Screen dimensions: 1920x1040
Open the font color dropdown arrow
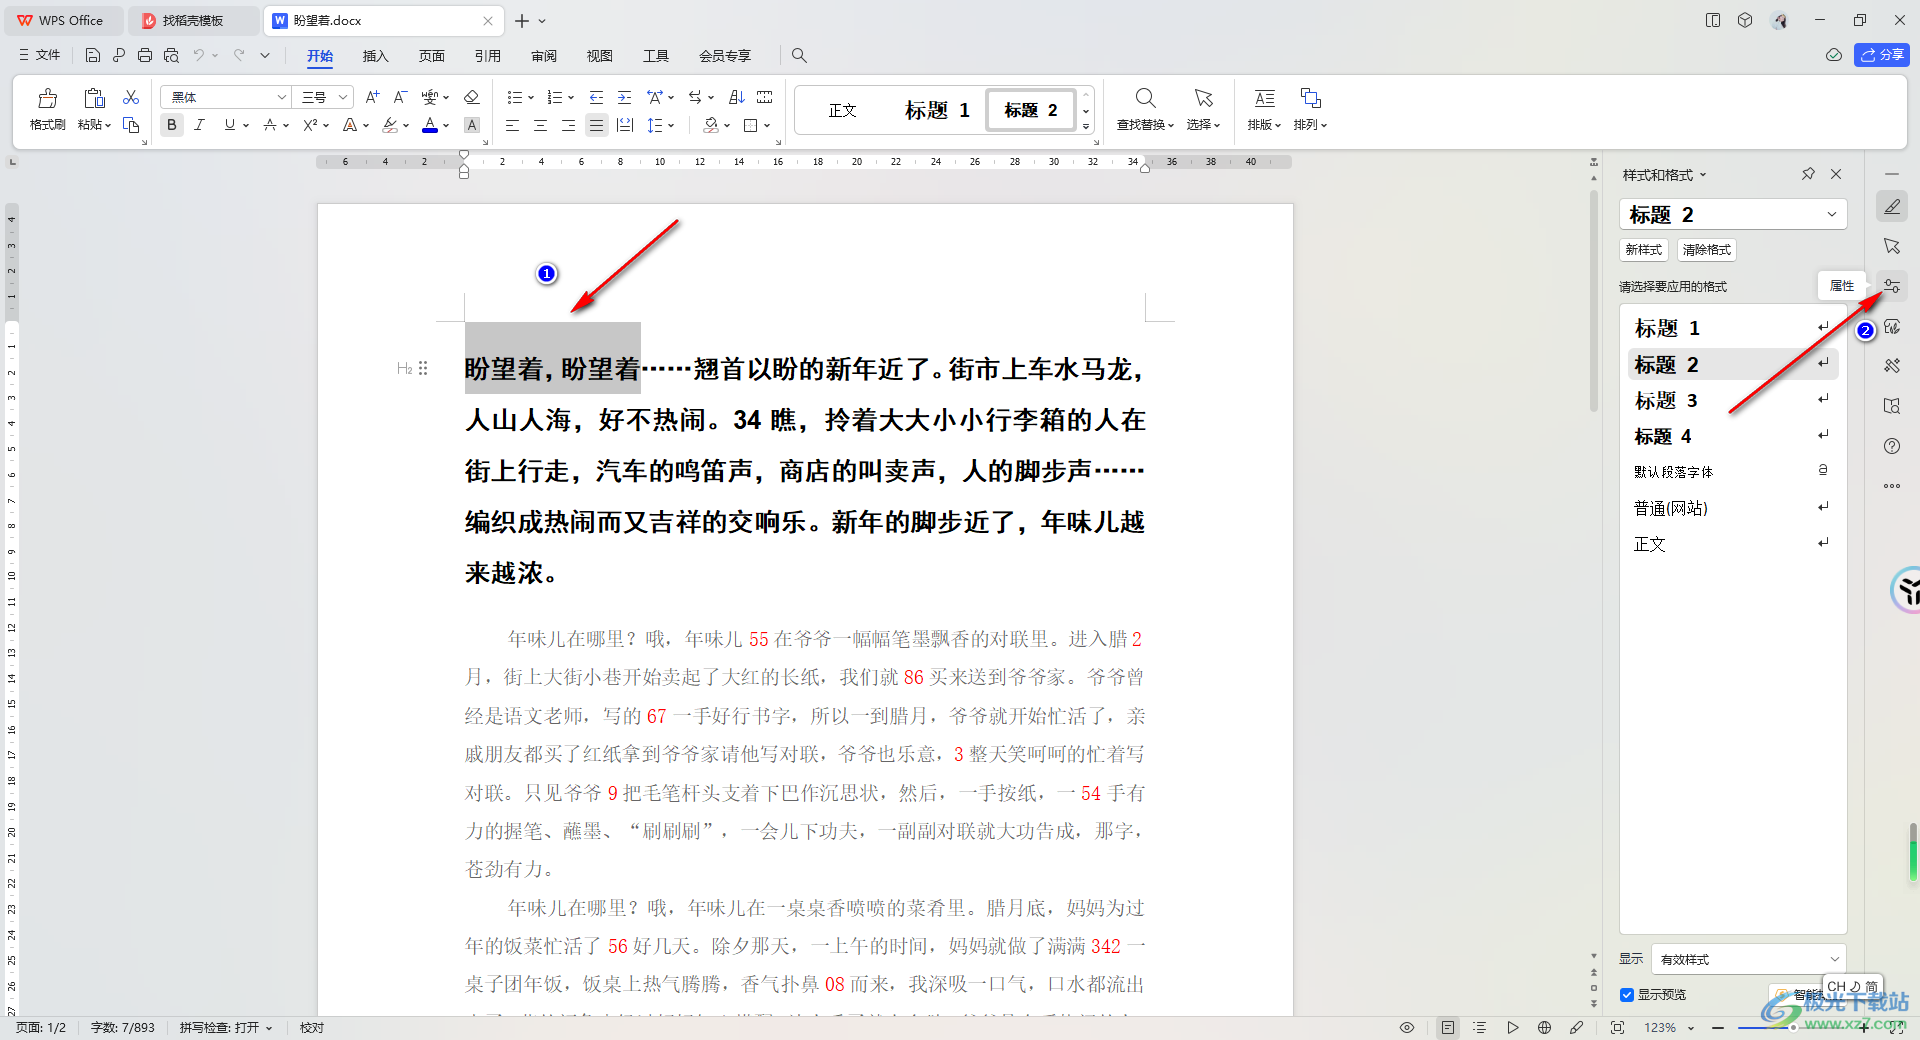(446, 125)
